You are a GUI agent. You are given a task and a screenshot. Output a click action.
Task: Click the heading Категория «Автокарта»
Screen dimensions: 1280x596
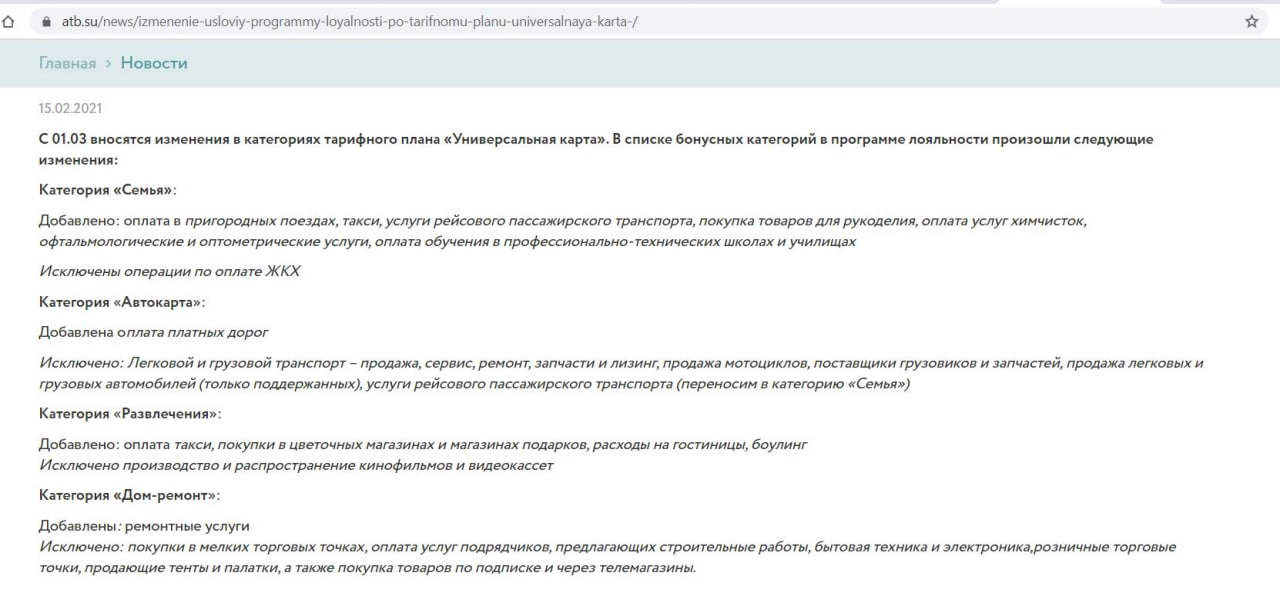click(122, 301)
